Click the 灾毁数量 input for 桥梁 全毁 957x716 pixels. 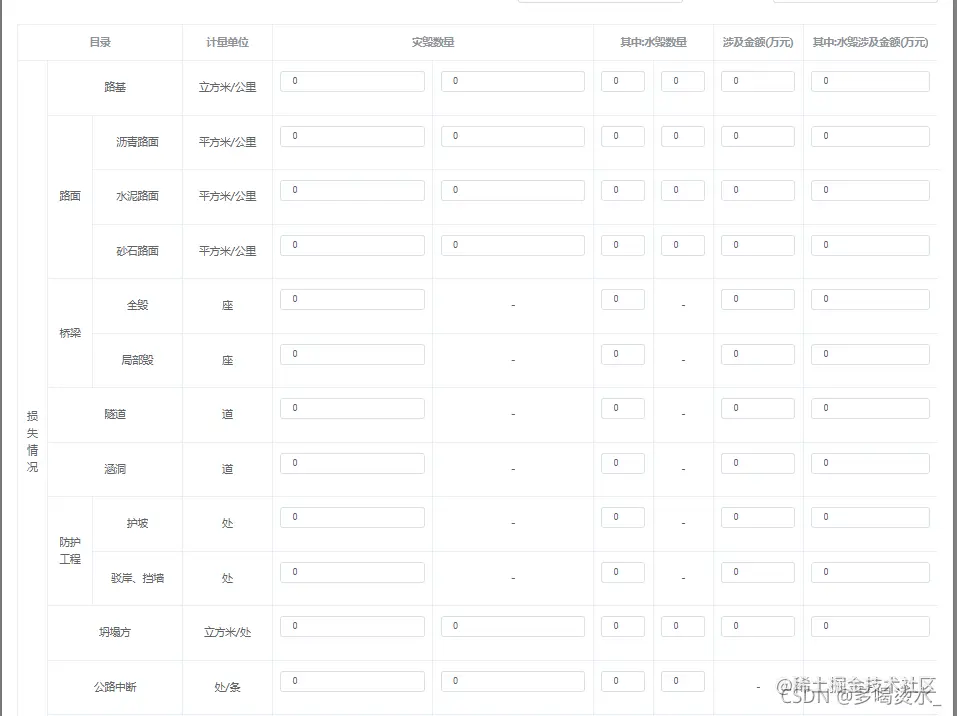click(352, 300)
